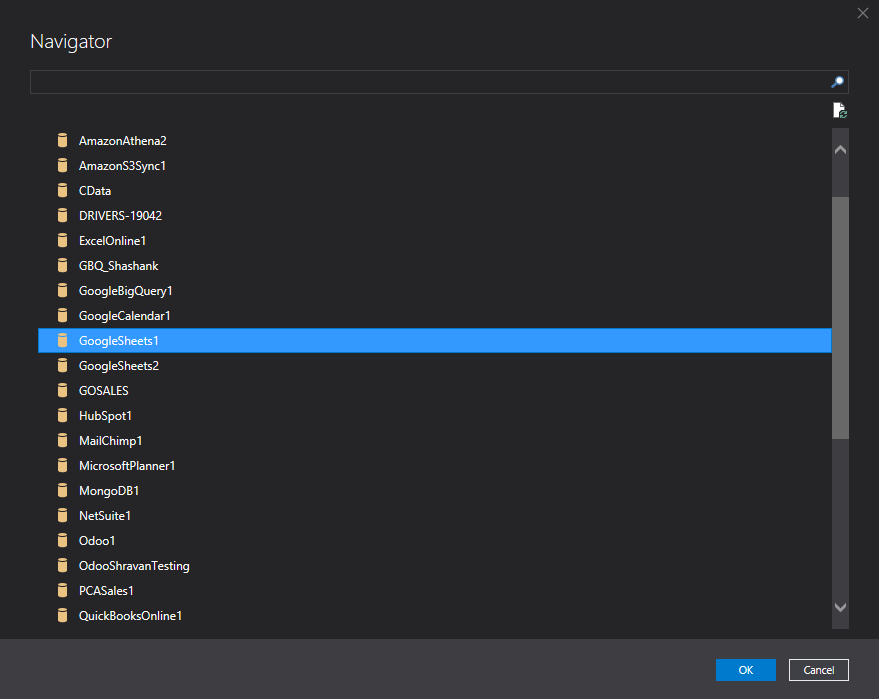
Task: Click the database icon next to MongoDB1
Action: pos(63,490)
